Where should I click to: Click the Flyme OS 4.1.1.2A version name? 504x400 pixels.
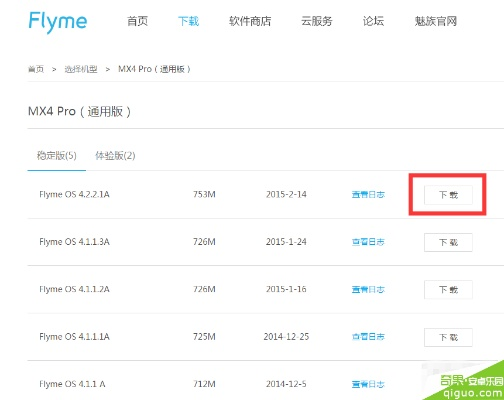[74, 289]
